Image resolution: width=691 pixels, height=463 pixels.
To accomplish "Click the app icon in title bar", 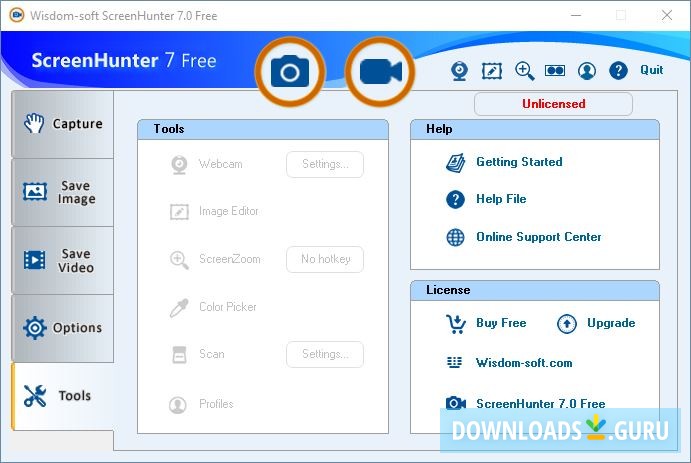I will pyautogui.click(x=17, y=15).
